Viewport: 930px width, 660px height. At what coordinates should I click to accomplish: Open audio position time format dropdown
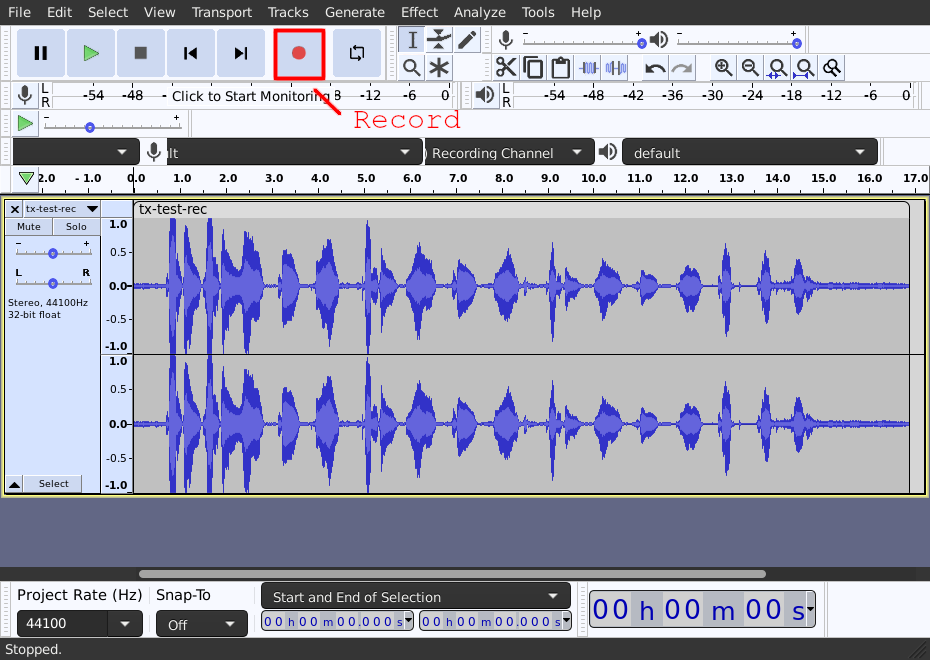pos(810,609)
